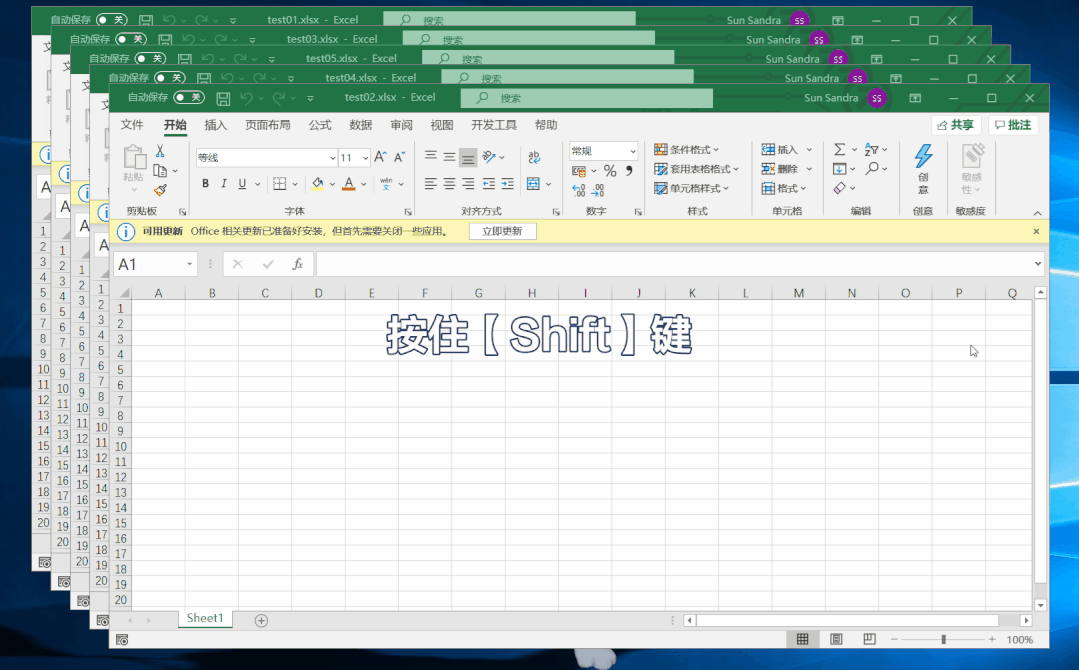Apply comma style number format
Viewport: 1079px width, 670px height.
(x=629, y=171)
